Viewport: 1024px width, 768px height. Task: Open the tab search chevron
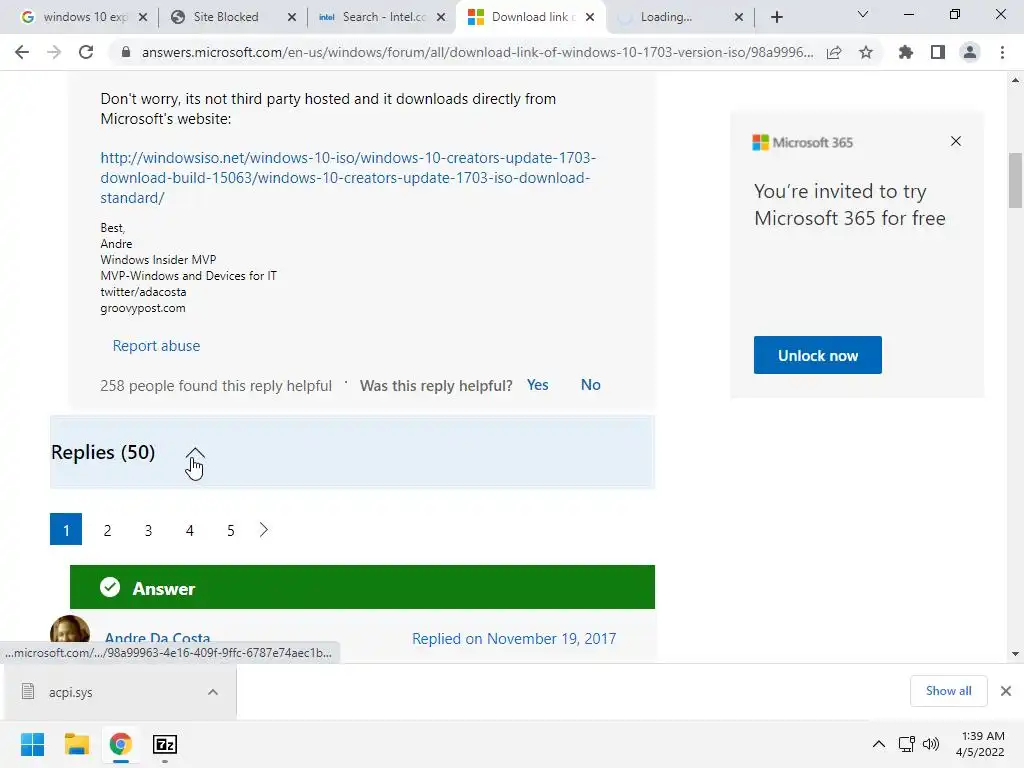click(x=863, y=14)
